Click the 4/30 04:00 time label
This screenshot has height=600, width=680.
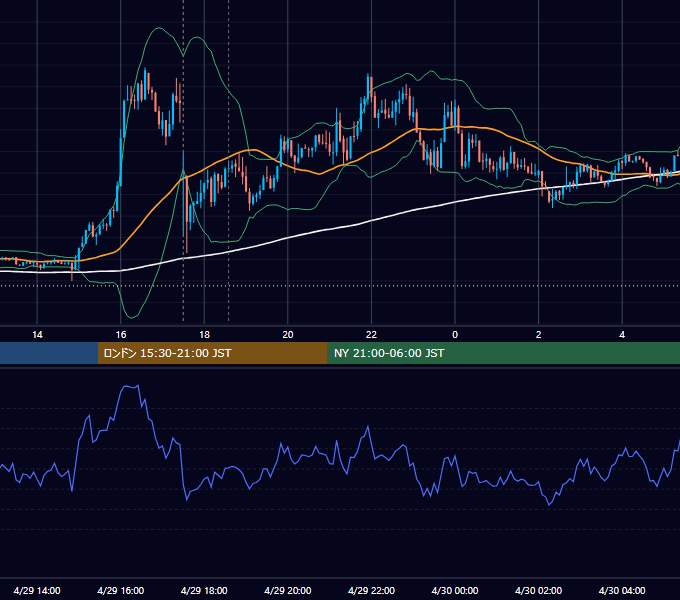(x=622, y=590)
